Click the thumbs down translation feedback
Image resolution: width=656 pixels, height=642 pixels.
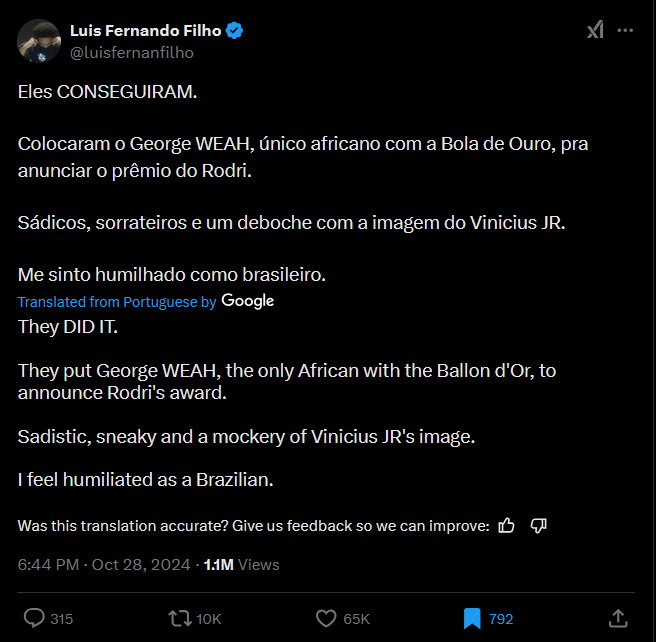(x=538, y=526)
